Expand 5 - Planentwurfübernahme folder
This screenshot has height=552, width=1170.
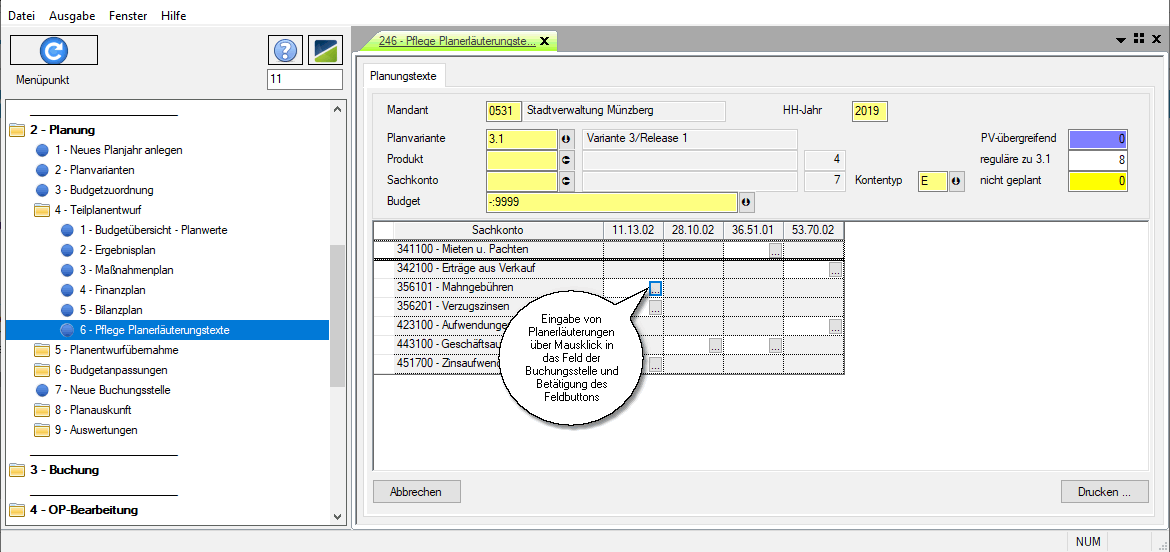(42, 350)
